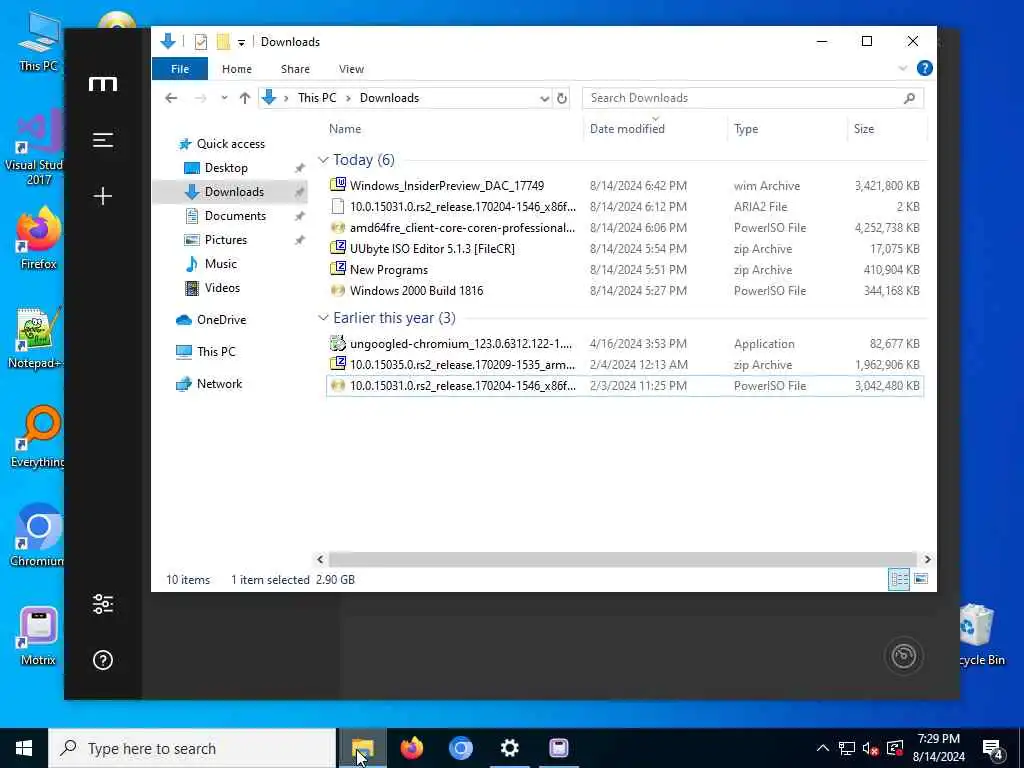Click the Motrix speedometer icon
This screenshot has width=1024, height=768.
(904, 656)
